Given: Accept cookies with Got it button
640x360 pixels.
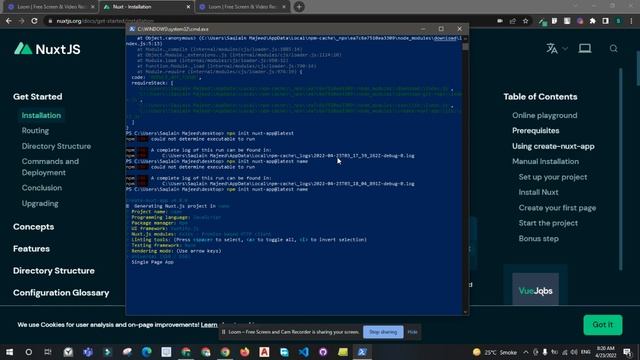Looking at the screenshot, I should pos(602,325).
